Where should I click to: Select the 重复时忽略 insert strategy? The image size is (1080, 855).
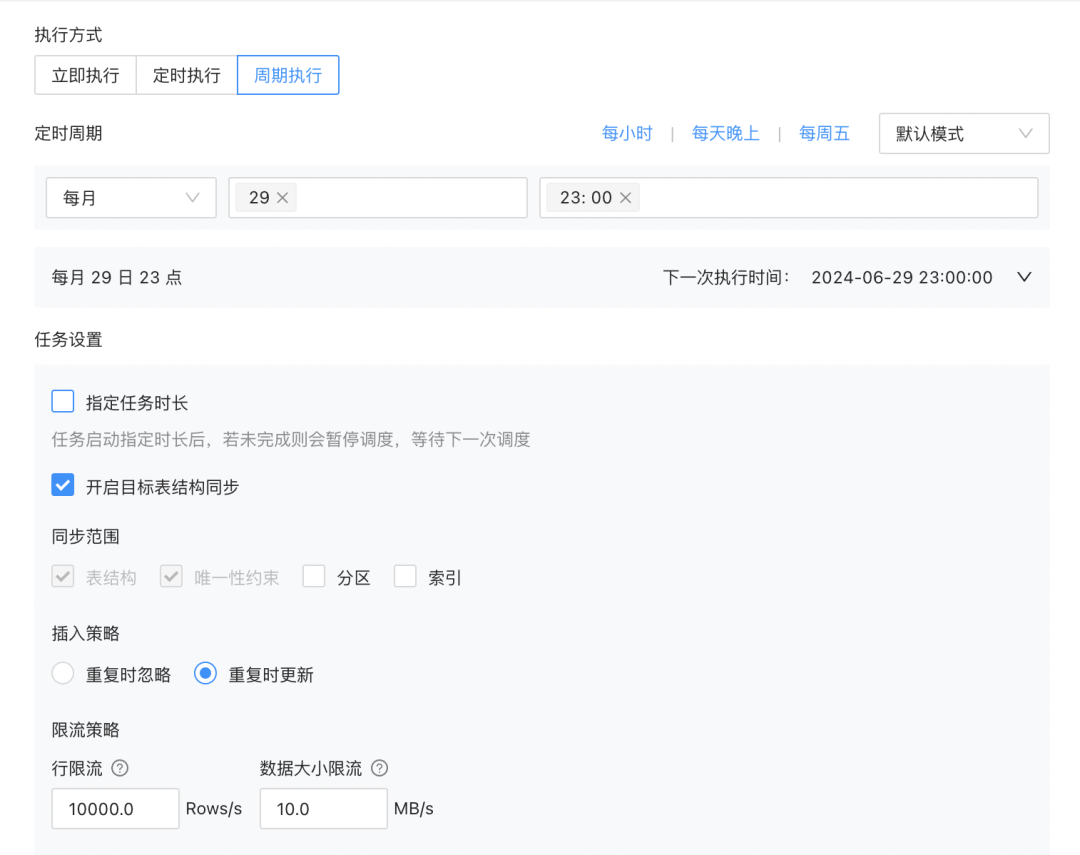pos(62,673)
